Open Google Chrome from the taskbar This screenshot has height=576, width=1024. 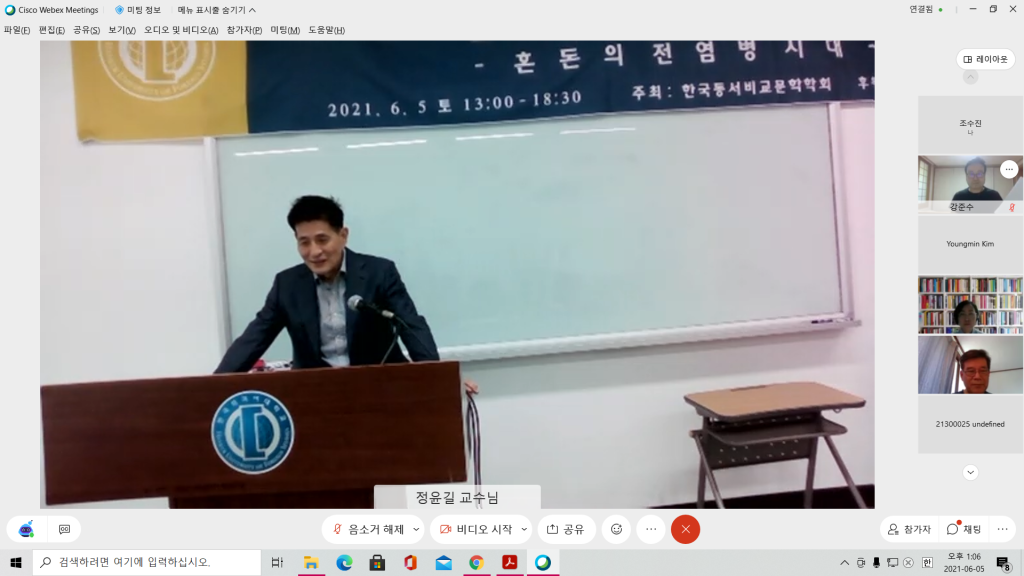(x=476, y=563)
